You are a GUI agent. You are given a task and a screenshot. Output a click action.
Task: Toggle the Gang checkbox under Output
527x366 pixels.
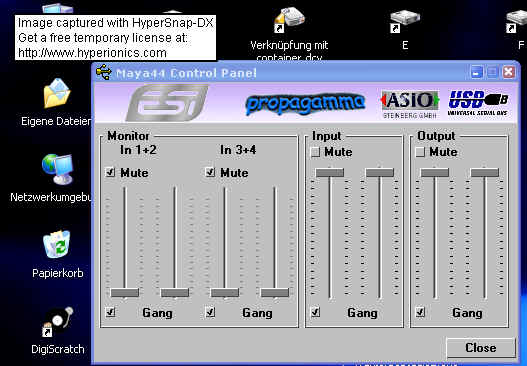point(420,312)
